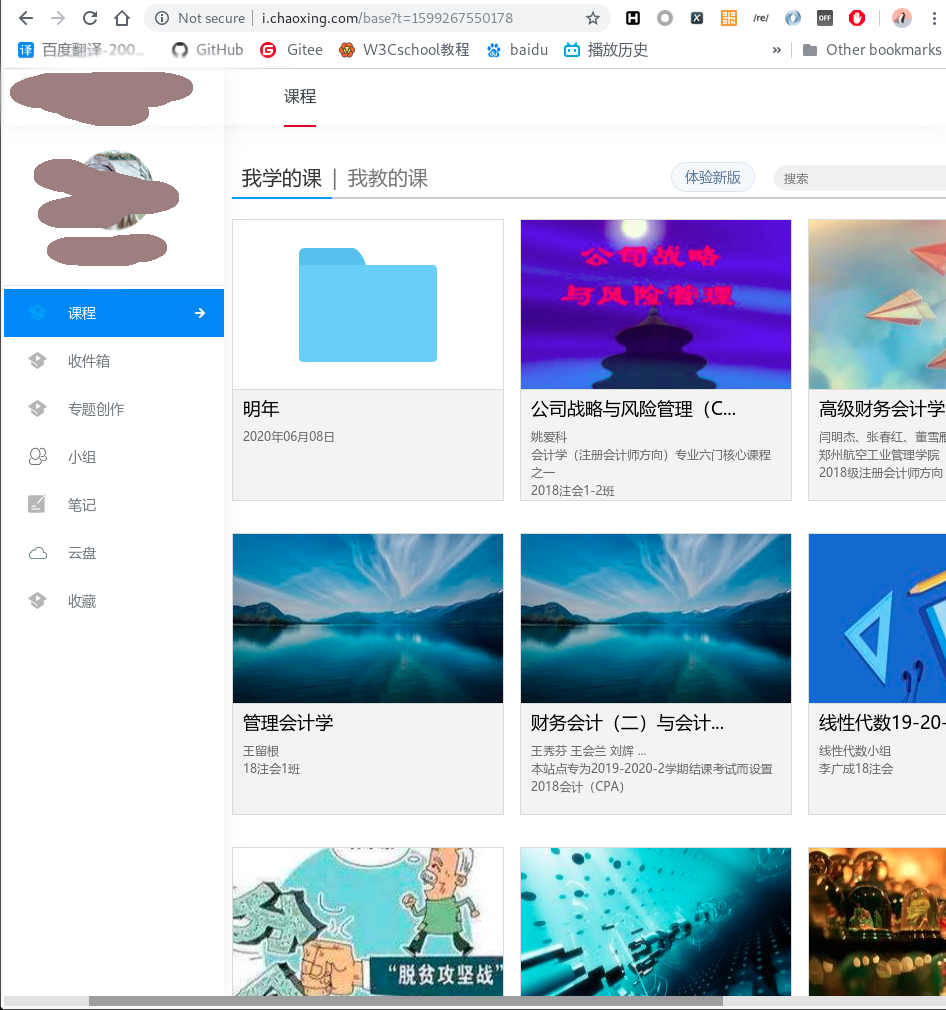Go back with the browser back arrow

coord(26,18)
